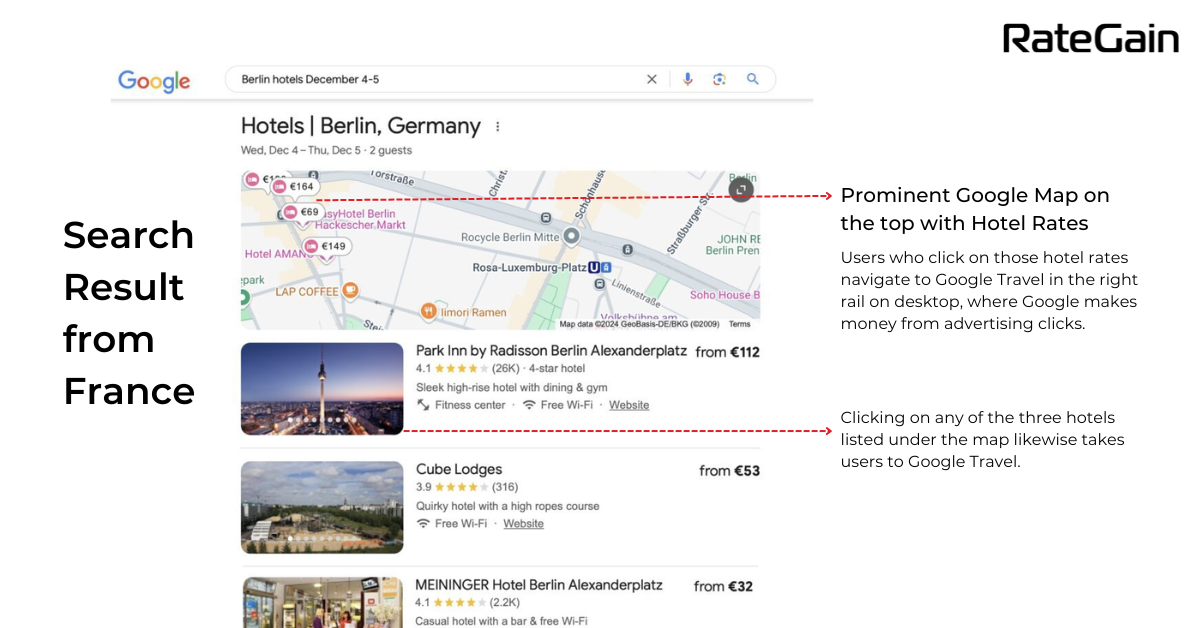Click the LAP COFFEE coffee cup map icon
1200x628 pixels.
coord(349,290)
